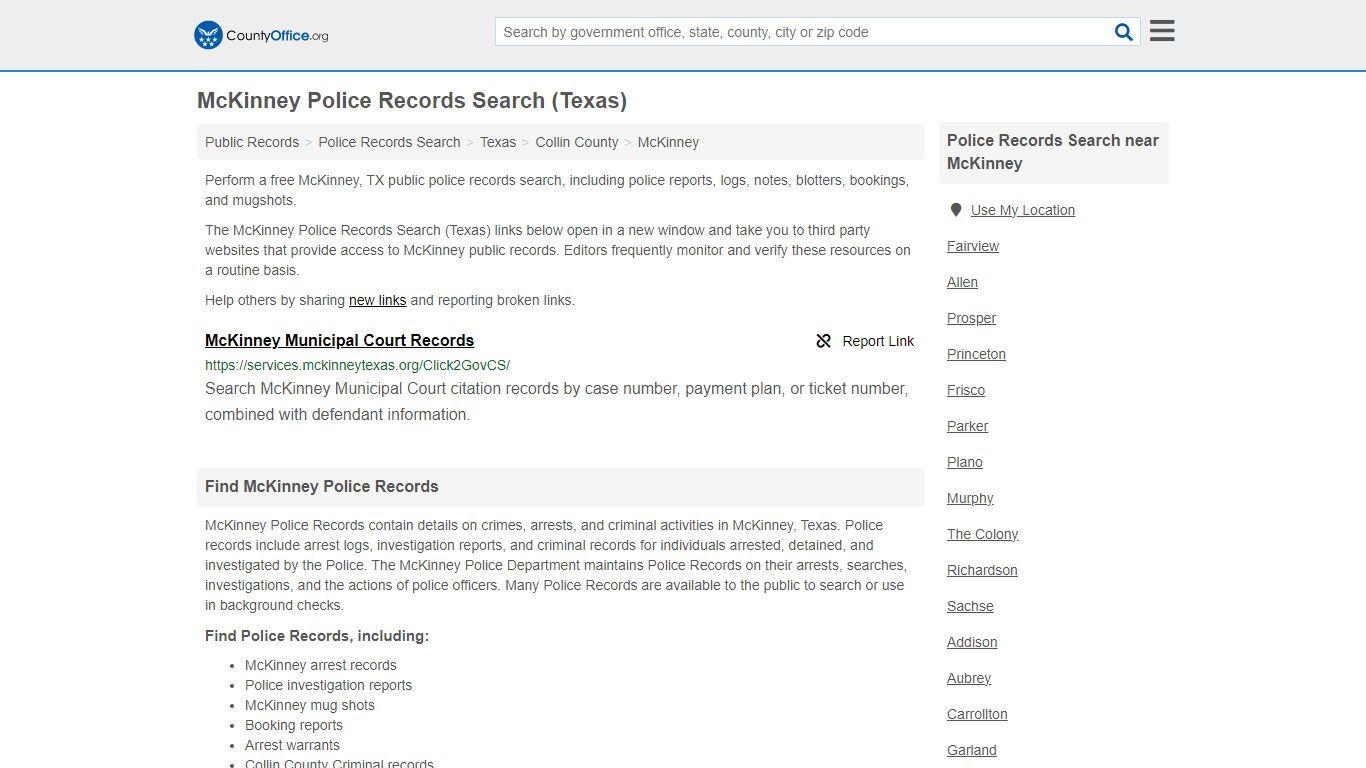Go to Public Records breadcrumb
Image resolution: width=1366 pixels, height=768 pixels.
point(252,142)
